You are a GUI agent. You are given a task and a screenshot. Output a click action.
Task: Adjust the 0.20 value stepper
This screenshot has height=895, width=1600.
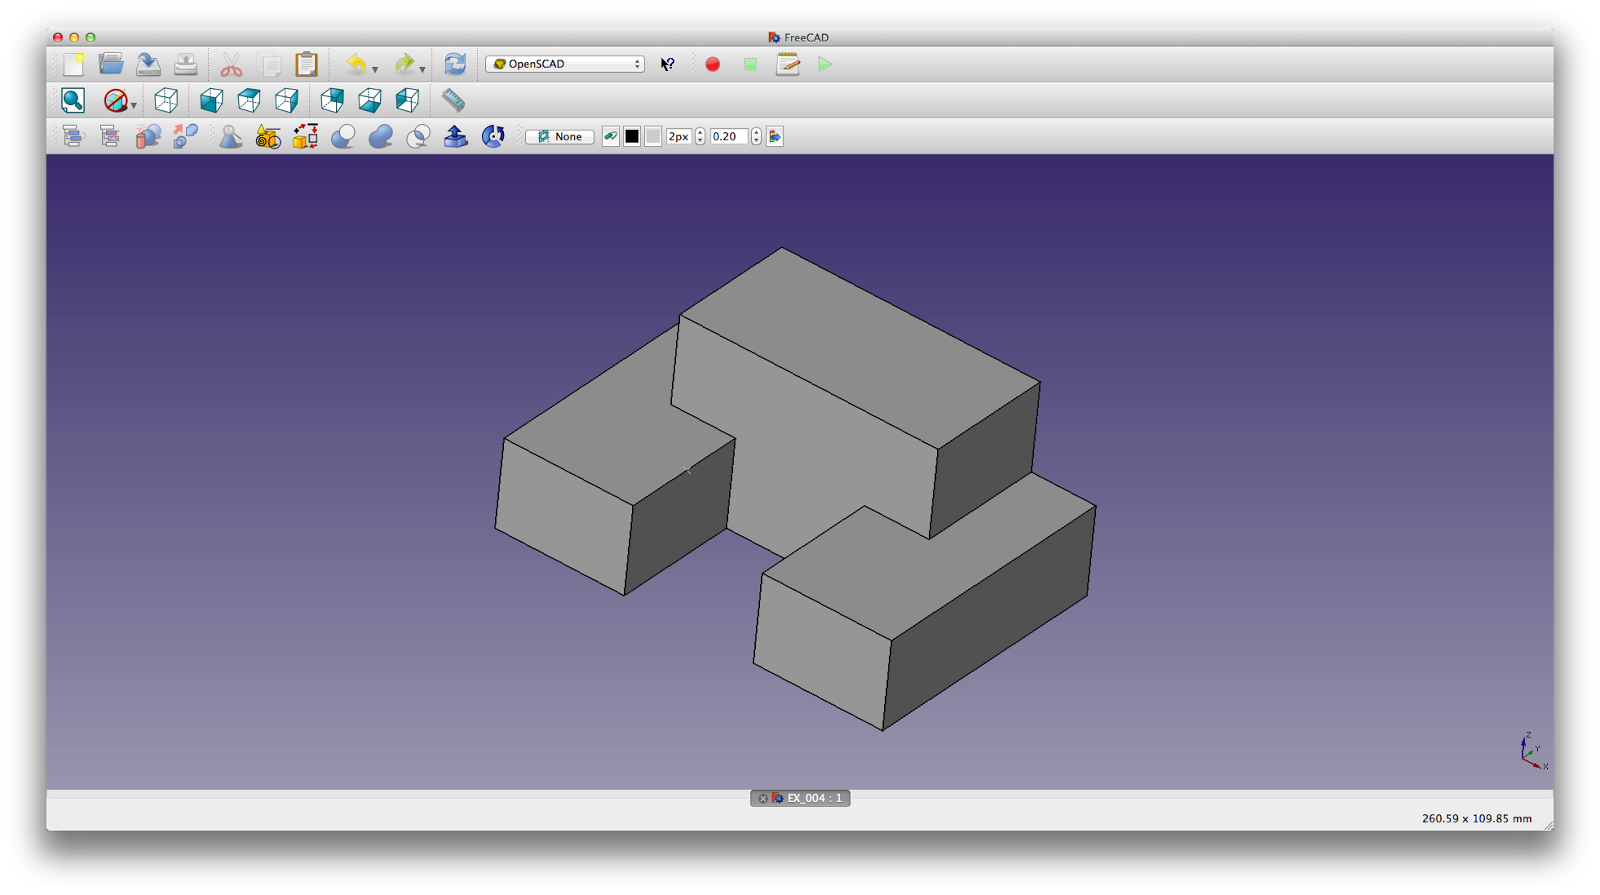click(756, 136)
